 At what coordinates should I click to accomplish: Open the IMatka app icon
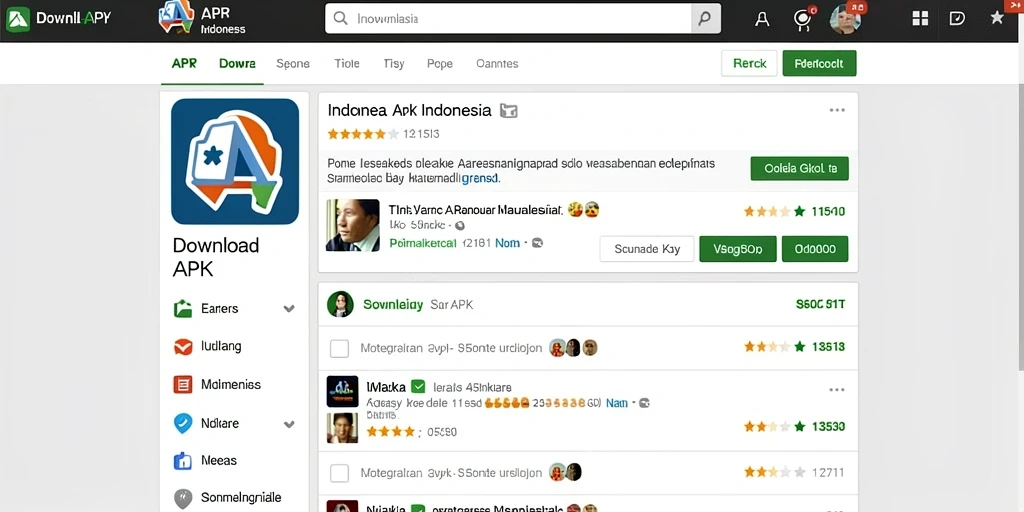point(342,391)
